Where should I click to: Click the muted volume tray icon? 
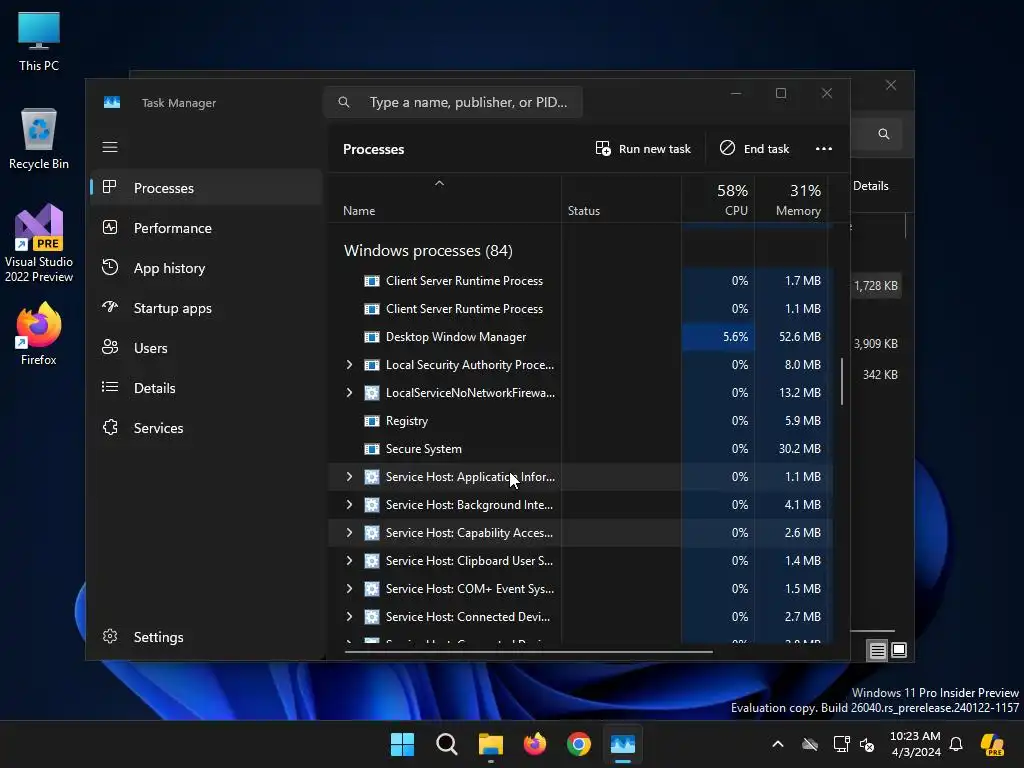tap(867, 744)
